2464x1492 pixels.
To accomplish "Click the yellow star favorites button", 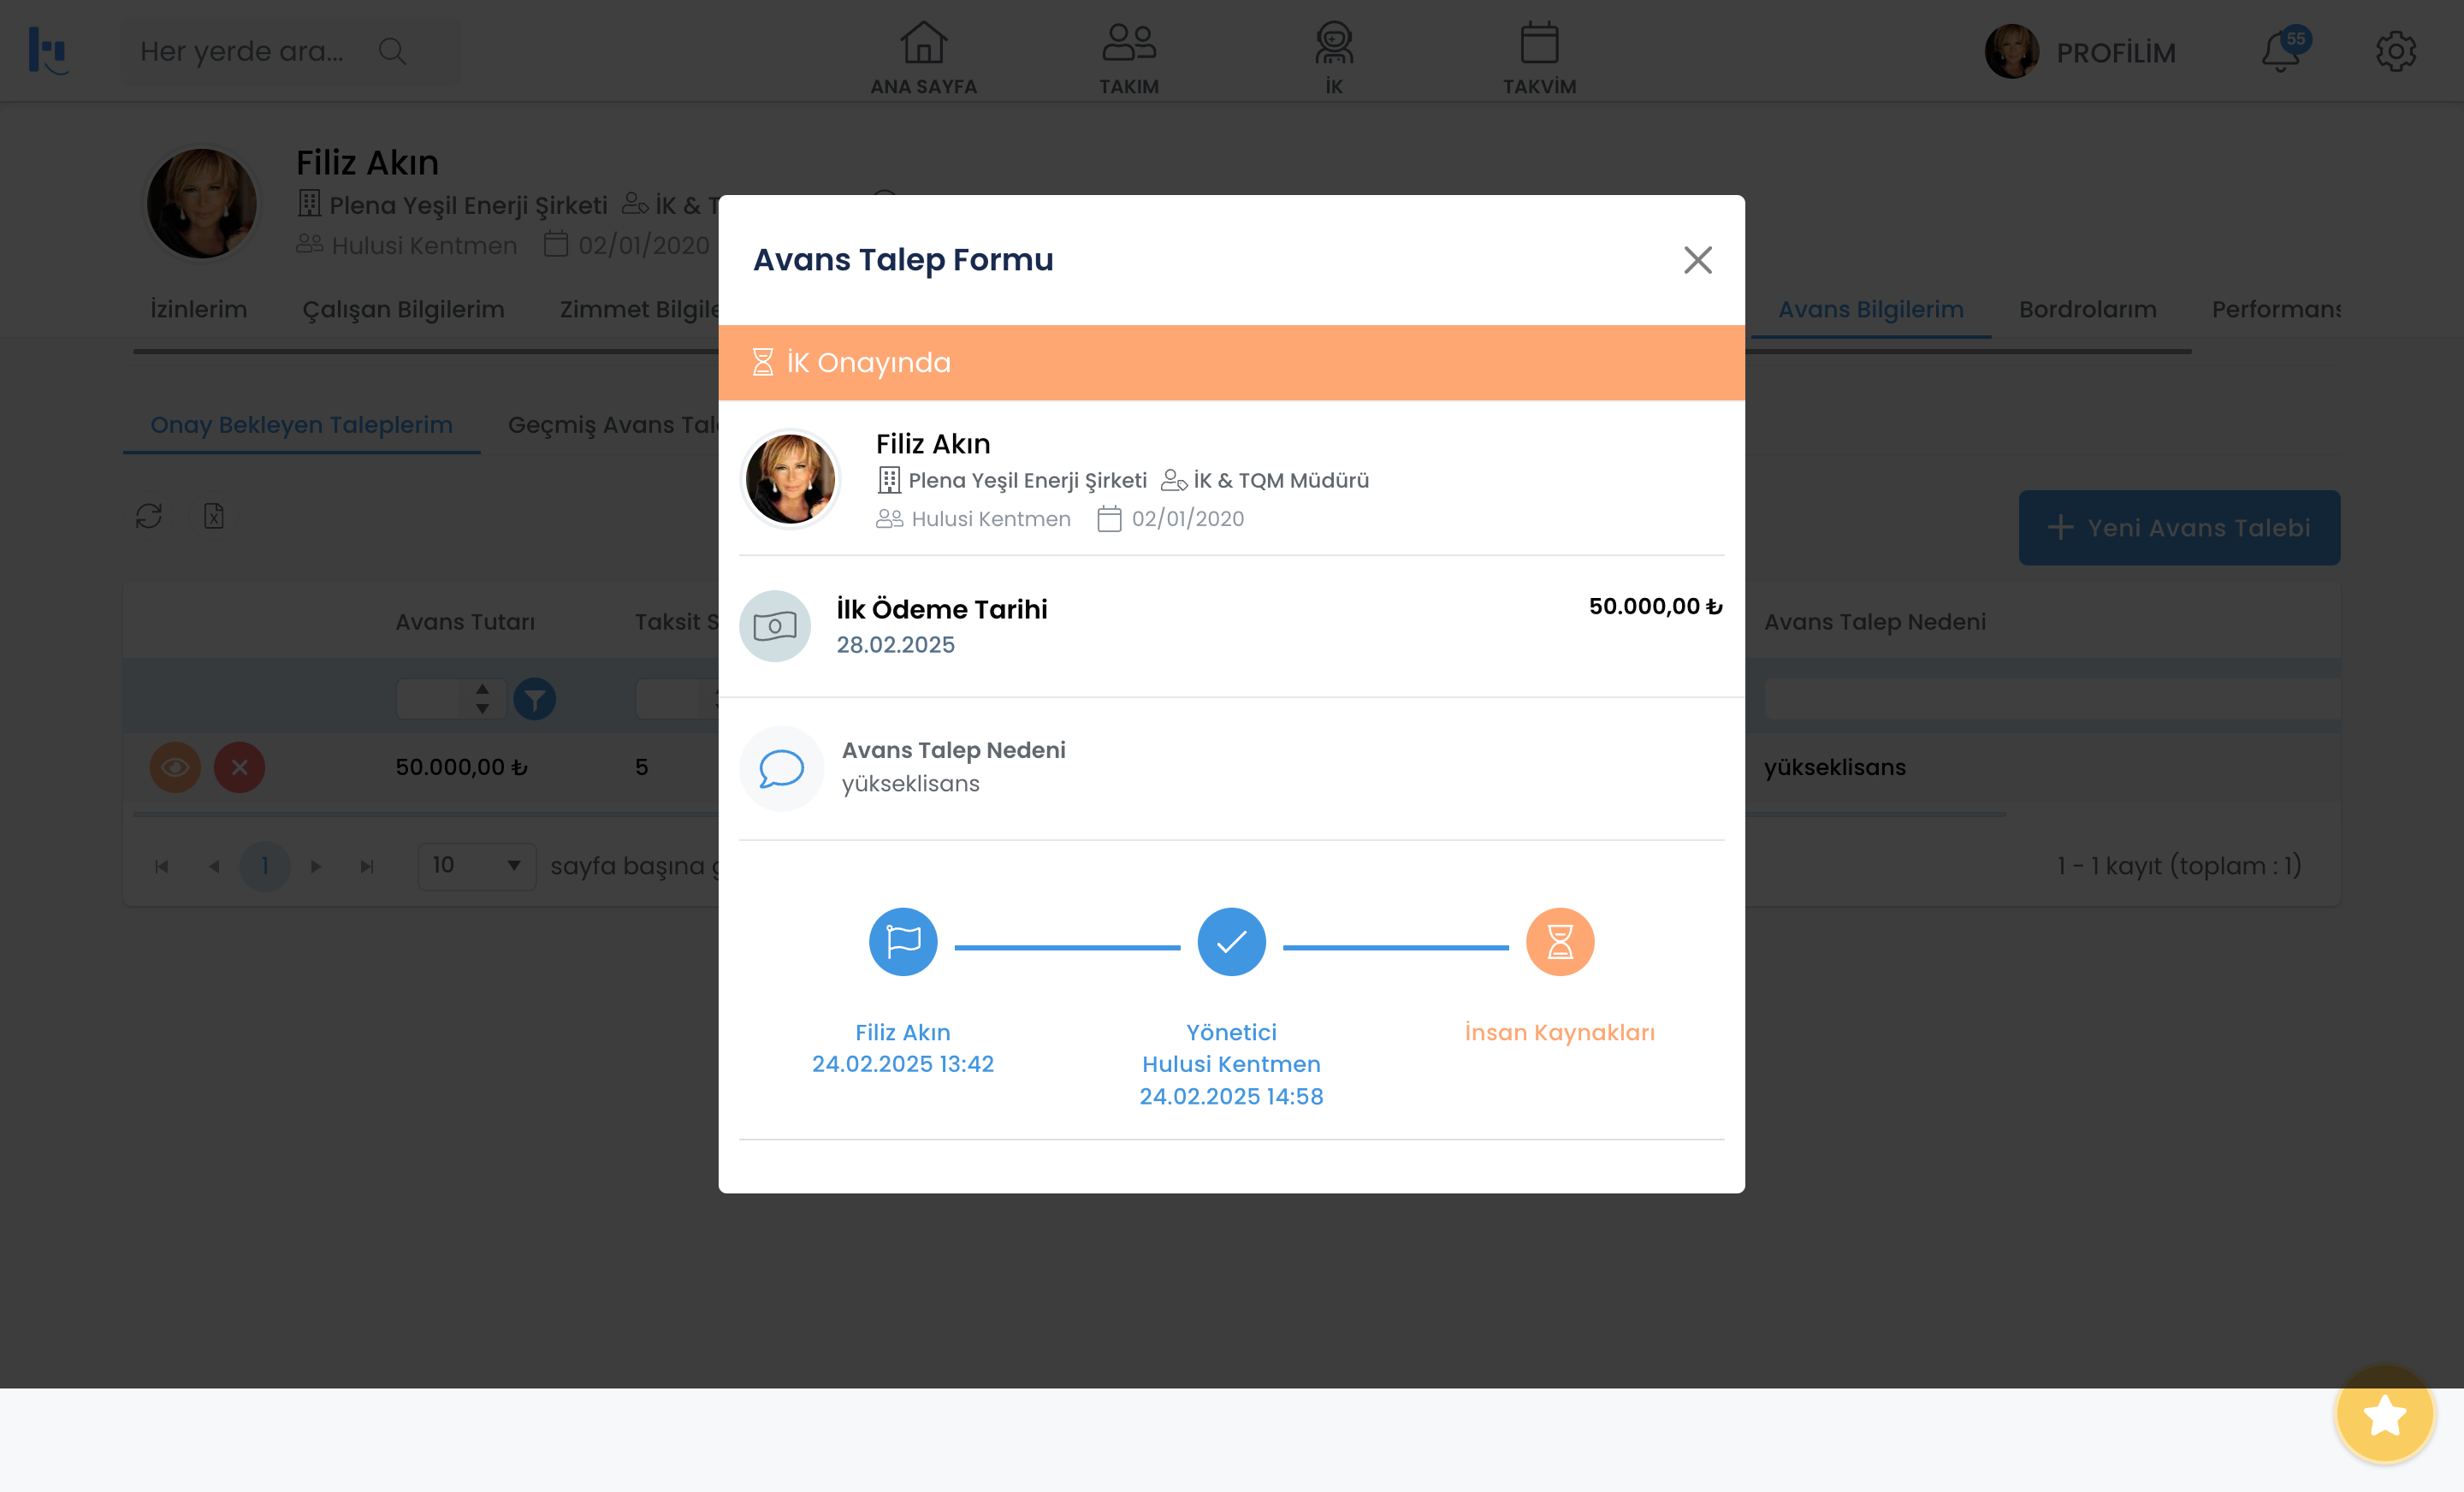I will [2384, 1414].
